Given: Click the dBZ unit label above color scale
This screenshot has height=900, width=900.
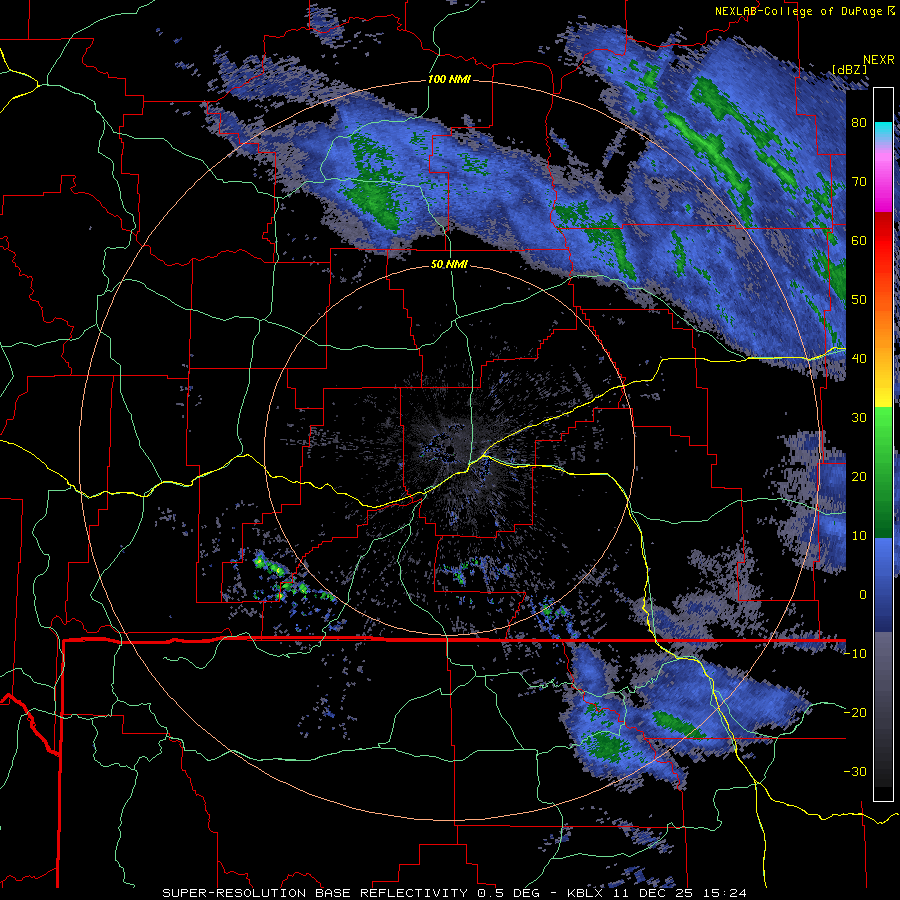Looking at the screenshot, I should 849,69.
